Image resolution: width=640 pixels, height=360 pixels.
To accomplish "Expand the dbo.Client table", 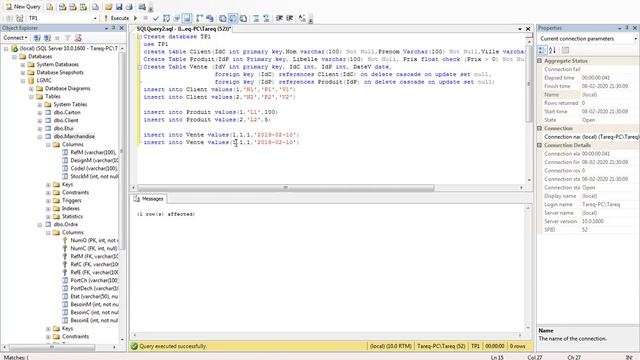I will pyautogui.click(x=40, y=120).
